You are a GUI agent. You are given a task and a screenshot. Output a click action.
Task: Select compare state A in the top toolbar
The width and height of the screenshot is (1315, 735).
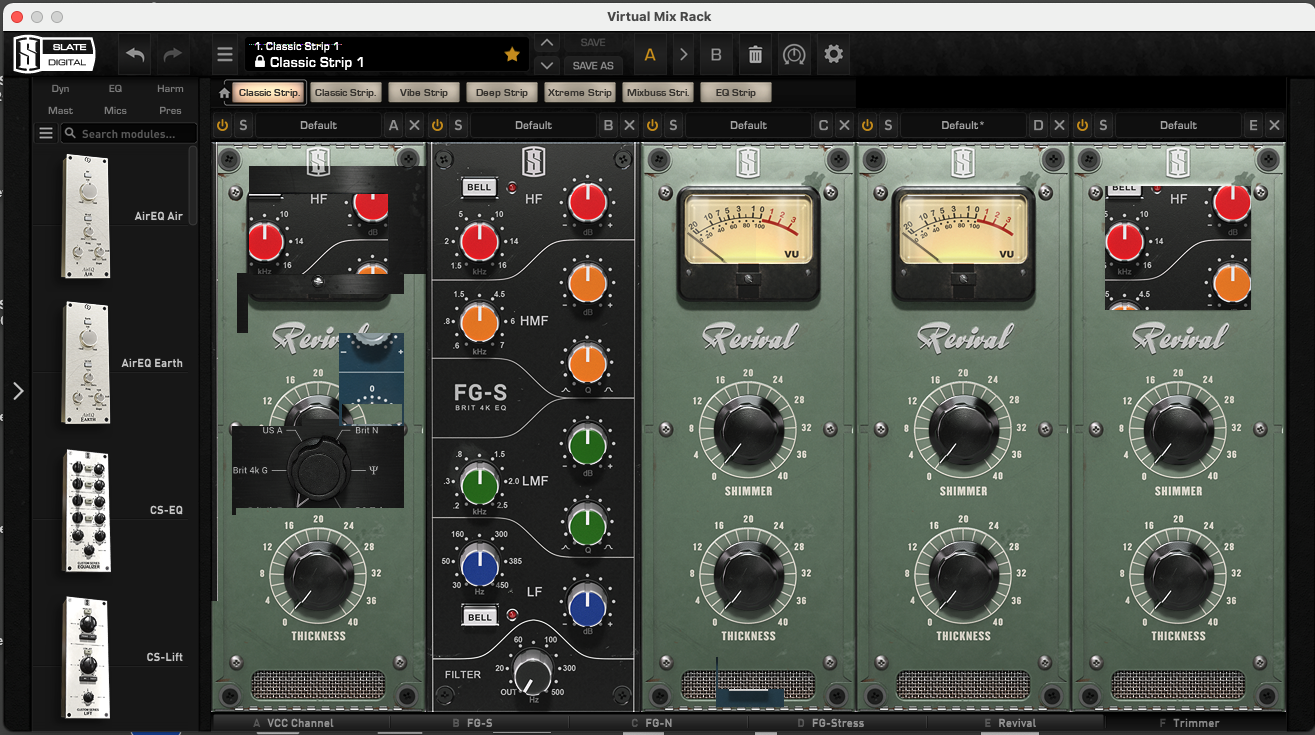coord(650,55)
